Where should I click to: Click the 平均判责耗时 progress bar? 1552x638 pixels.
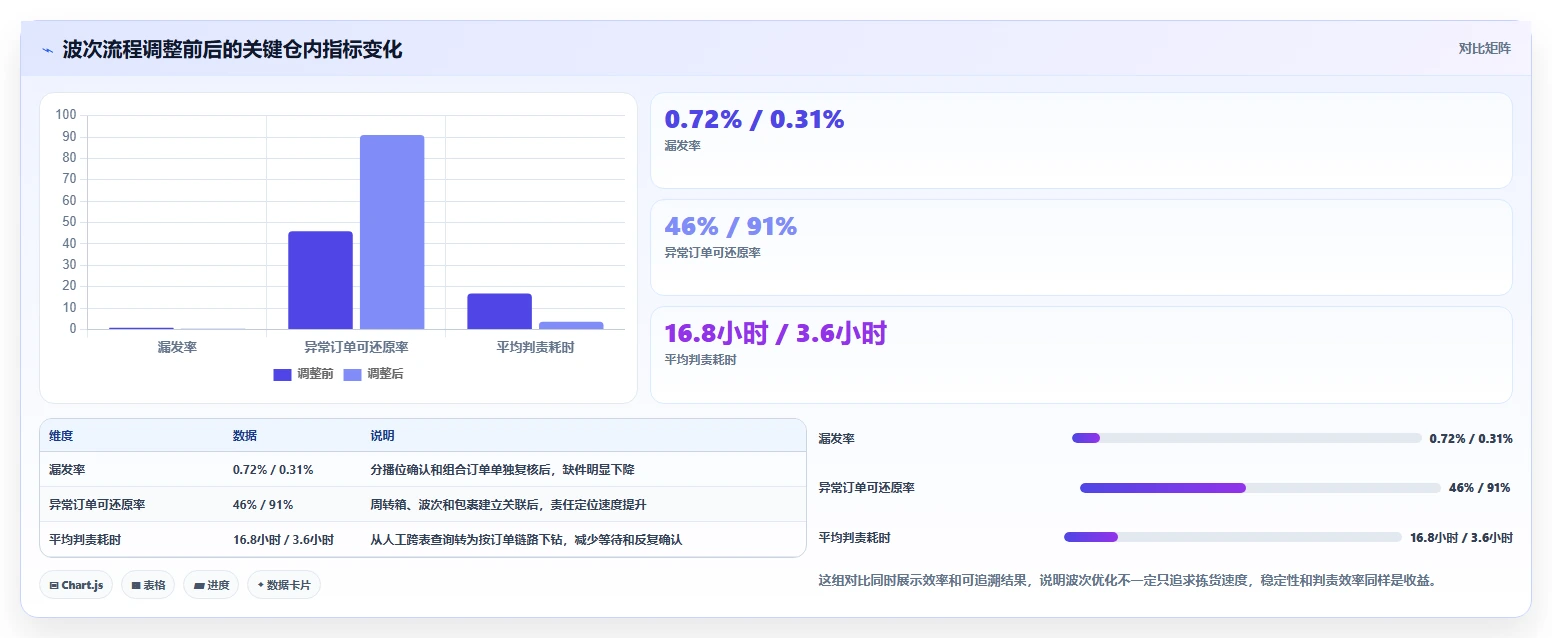point(1233,537)
